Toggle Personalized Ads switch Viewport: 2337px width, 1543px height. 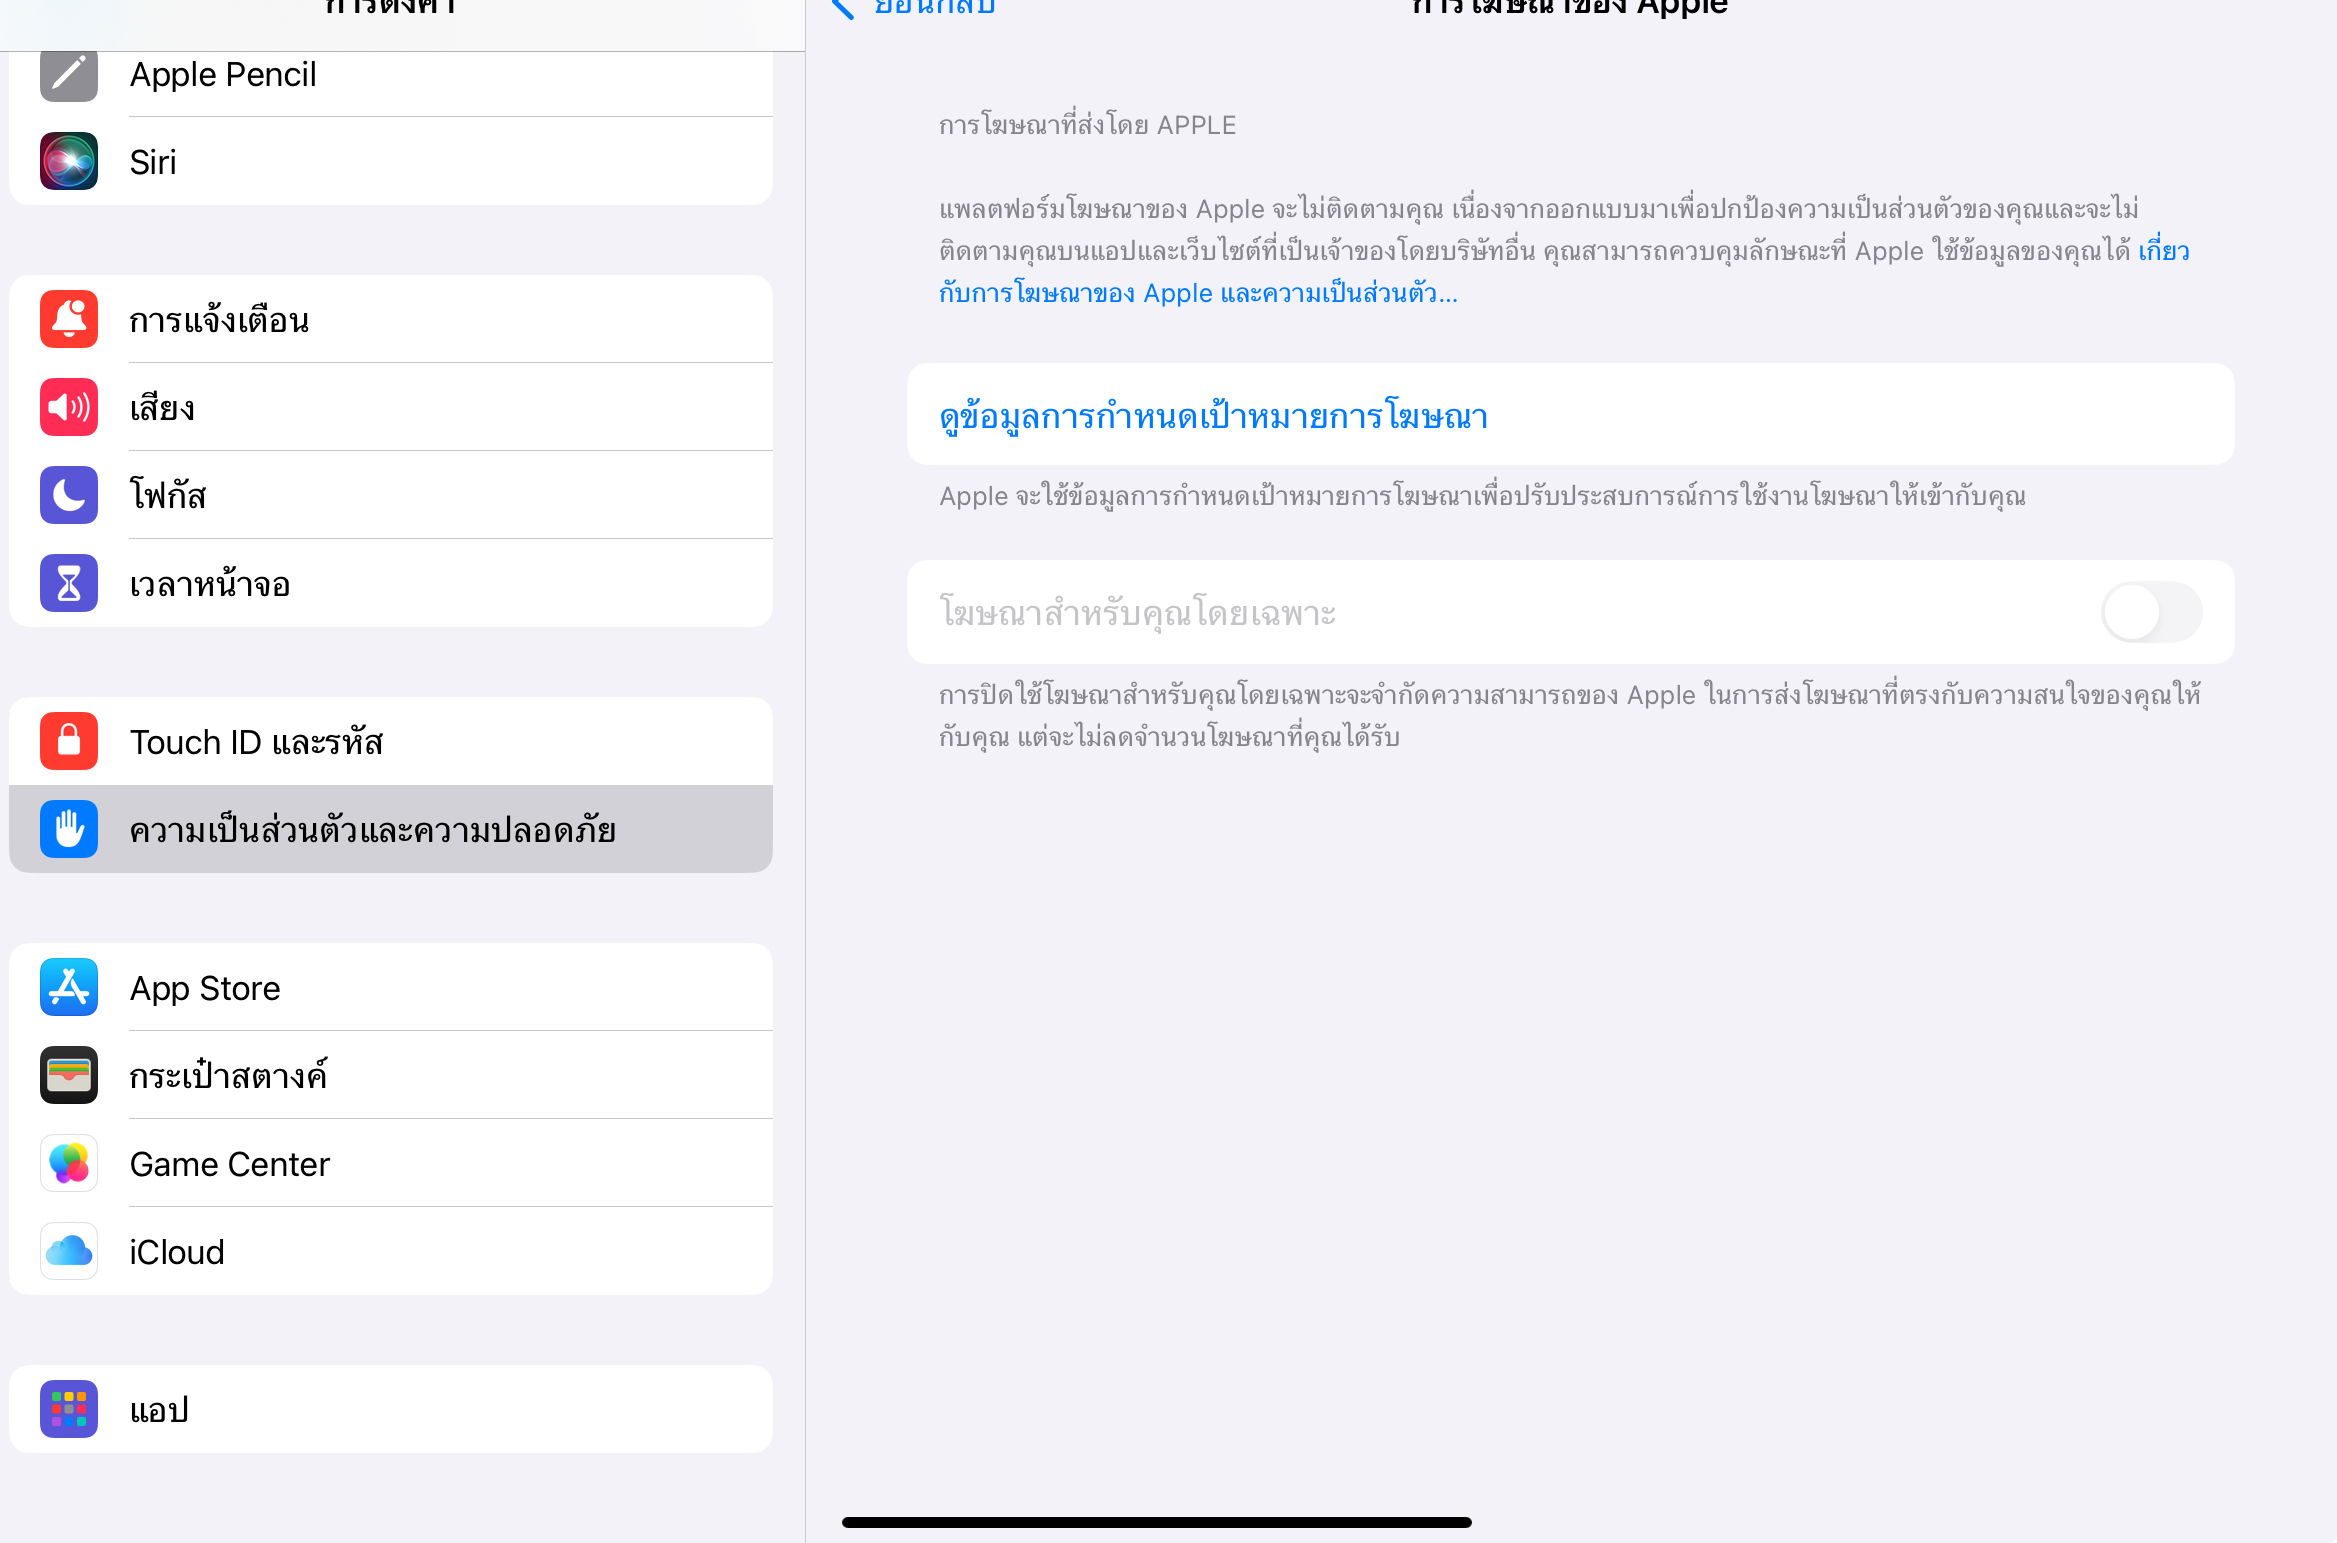(x=2151, y=612)
